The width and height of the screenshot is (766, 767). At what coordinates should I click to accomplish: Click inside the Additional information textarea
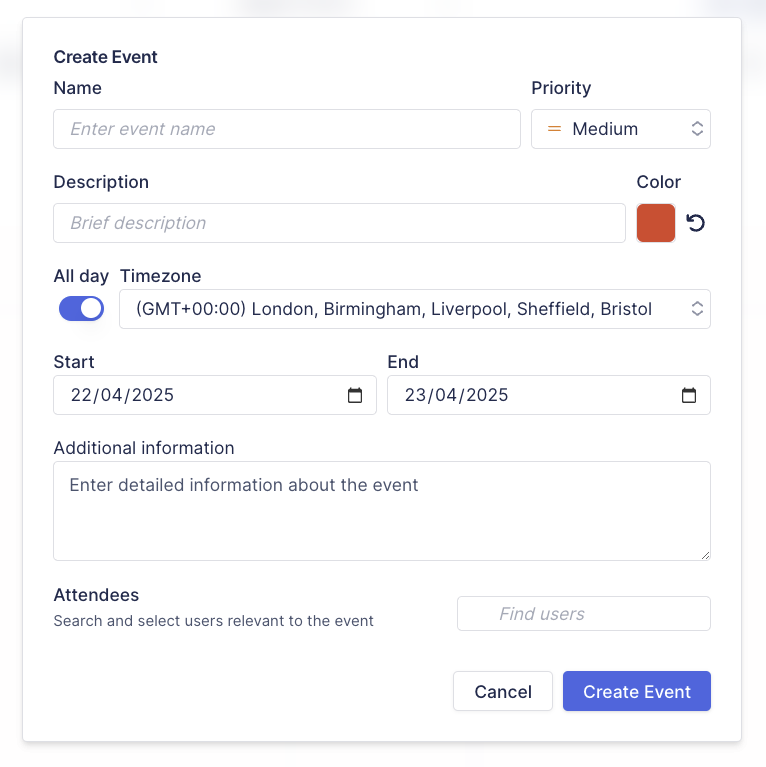tap(382, 511)
